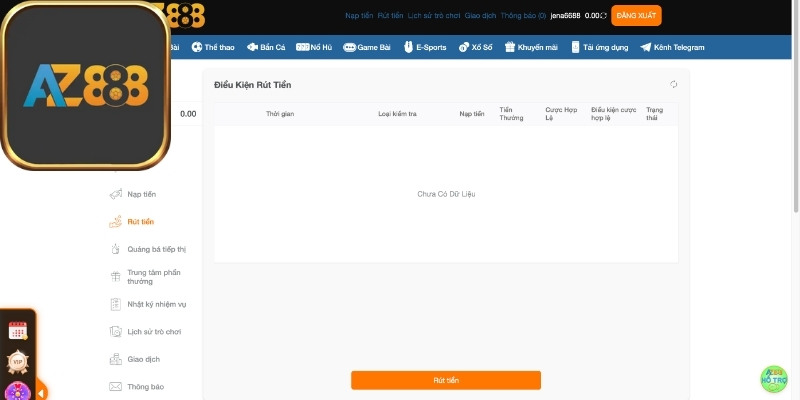Click the envelope icon next to Thông báo
800x400 pixels.
[x=116, y=387]
